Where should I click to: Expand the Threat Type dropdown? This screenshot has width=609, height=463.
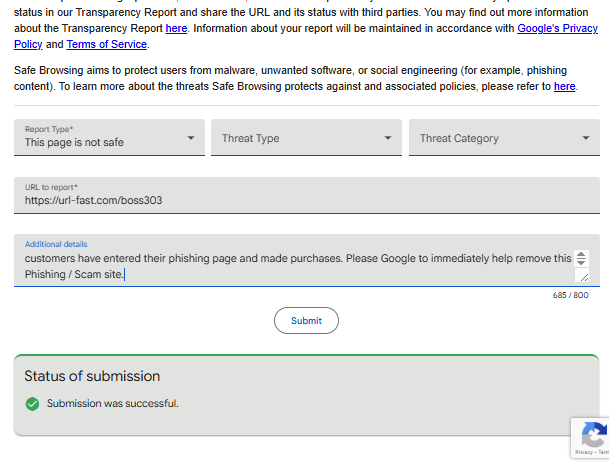coord(306,138)
